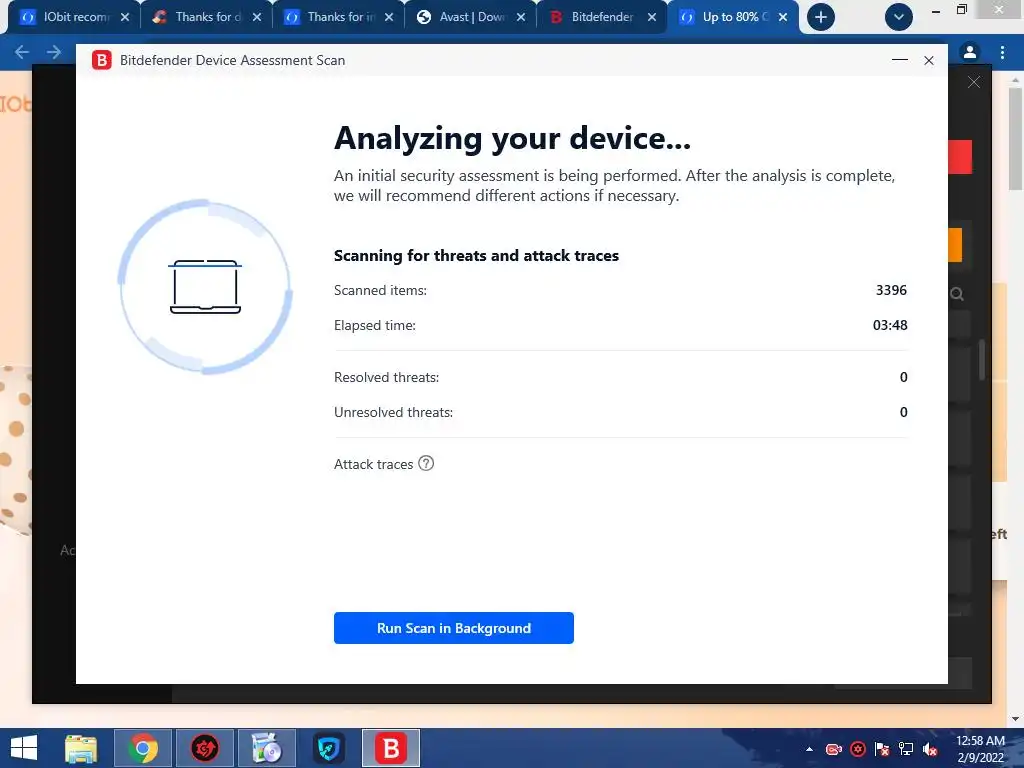The width and height of the screenshot is (1024, 768).
Task: Open the browser profile icon
Action: click(x=970, y=52)
